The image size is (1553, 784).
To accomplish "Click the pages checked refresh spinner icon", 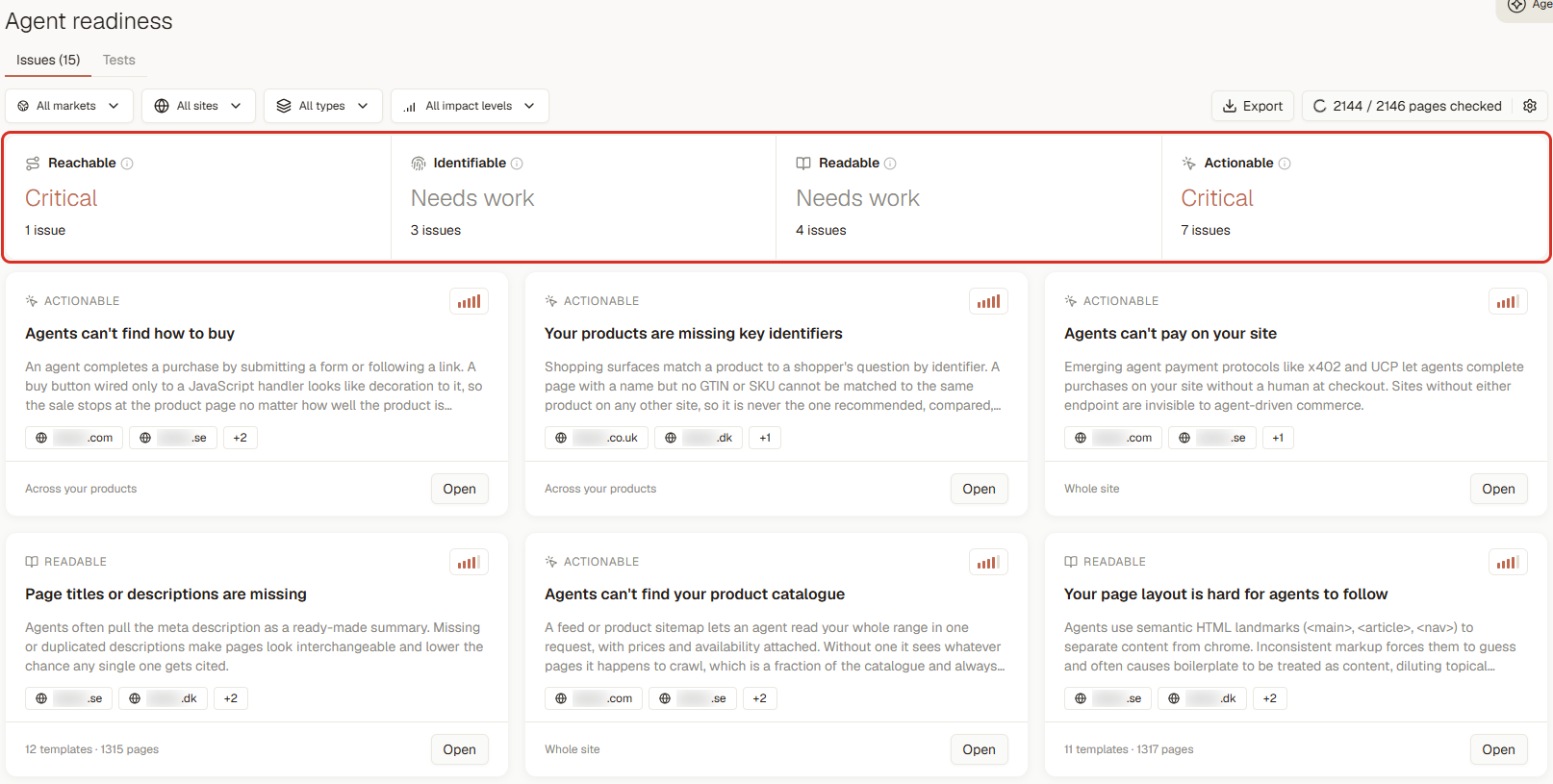I will [1319, 106].
